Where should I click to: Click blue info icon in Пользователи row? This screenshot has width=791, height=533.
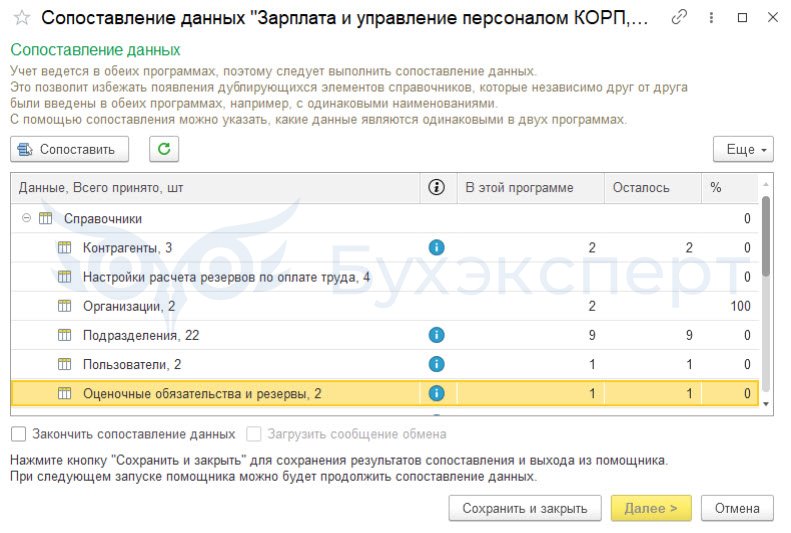click(x=436, y=364)
